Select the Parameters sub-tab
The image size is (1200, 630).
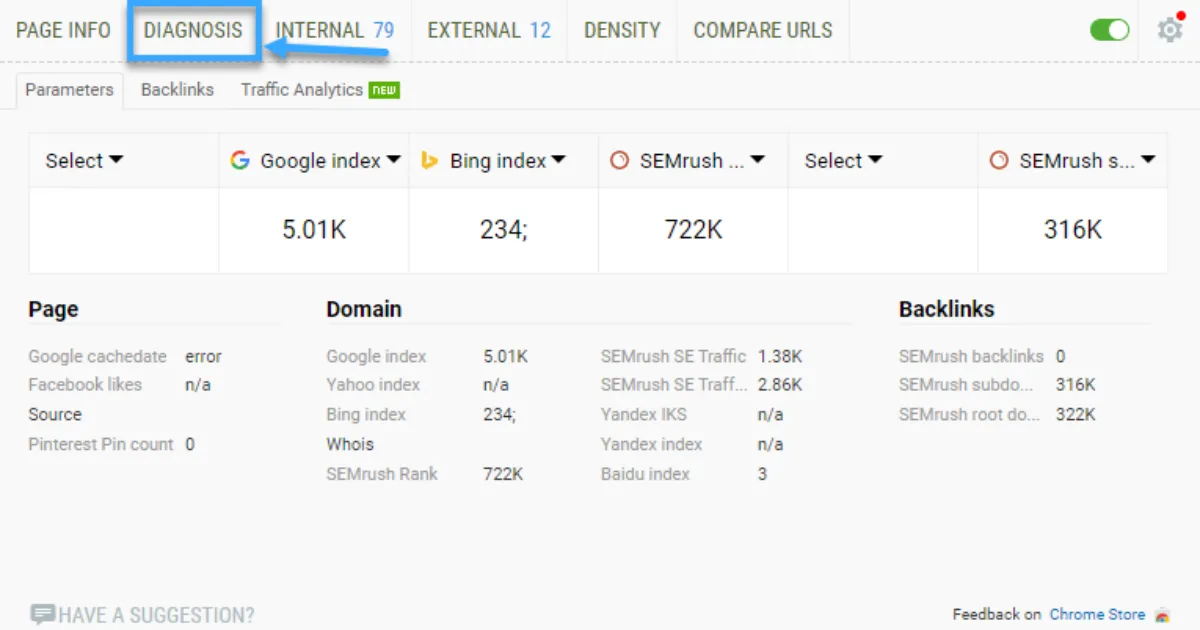(x=70, y=90)
